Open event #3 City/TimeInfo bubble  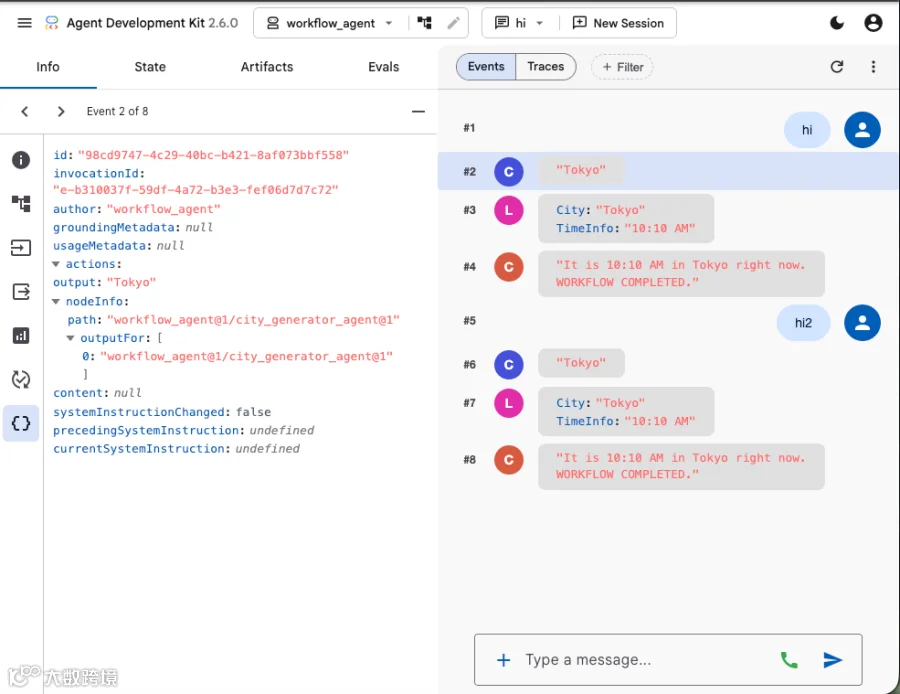(626, 219)
